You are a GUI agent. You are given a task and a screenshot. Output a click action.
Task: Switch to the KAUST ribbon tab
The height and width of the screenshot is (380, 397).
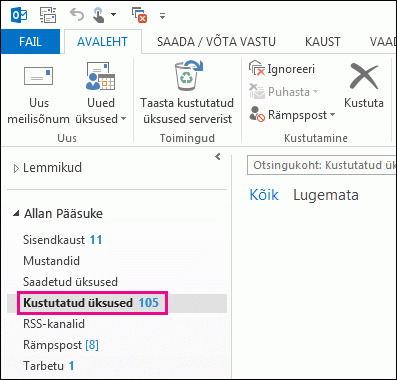(323, 42)
